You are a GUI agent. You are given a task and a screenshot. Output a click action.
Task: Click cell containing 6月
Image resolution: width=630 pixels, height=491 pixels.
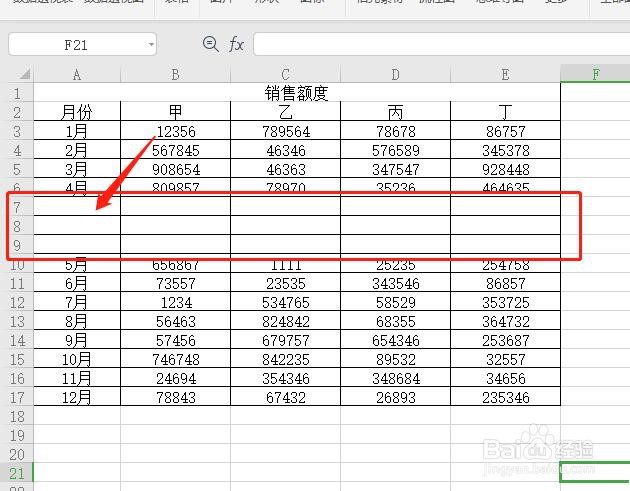coord(77,283)
